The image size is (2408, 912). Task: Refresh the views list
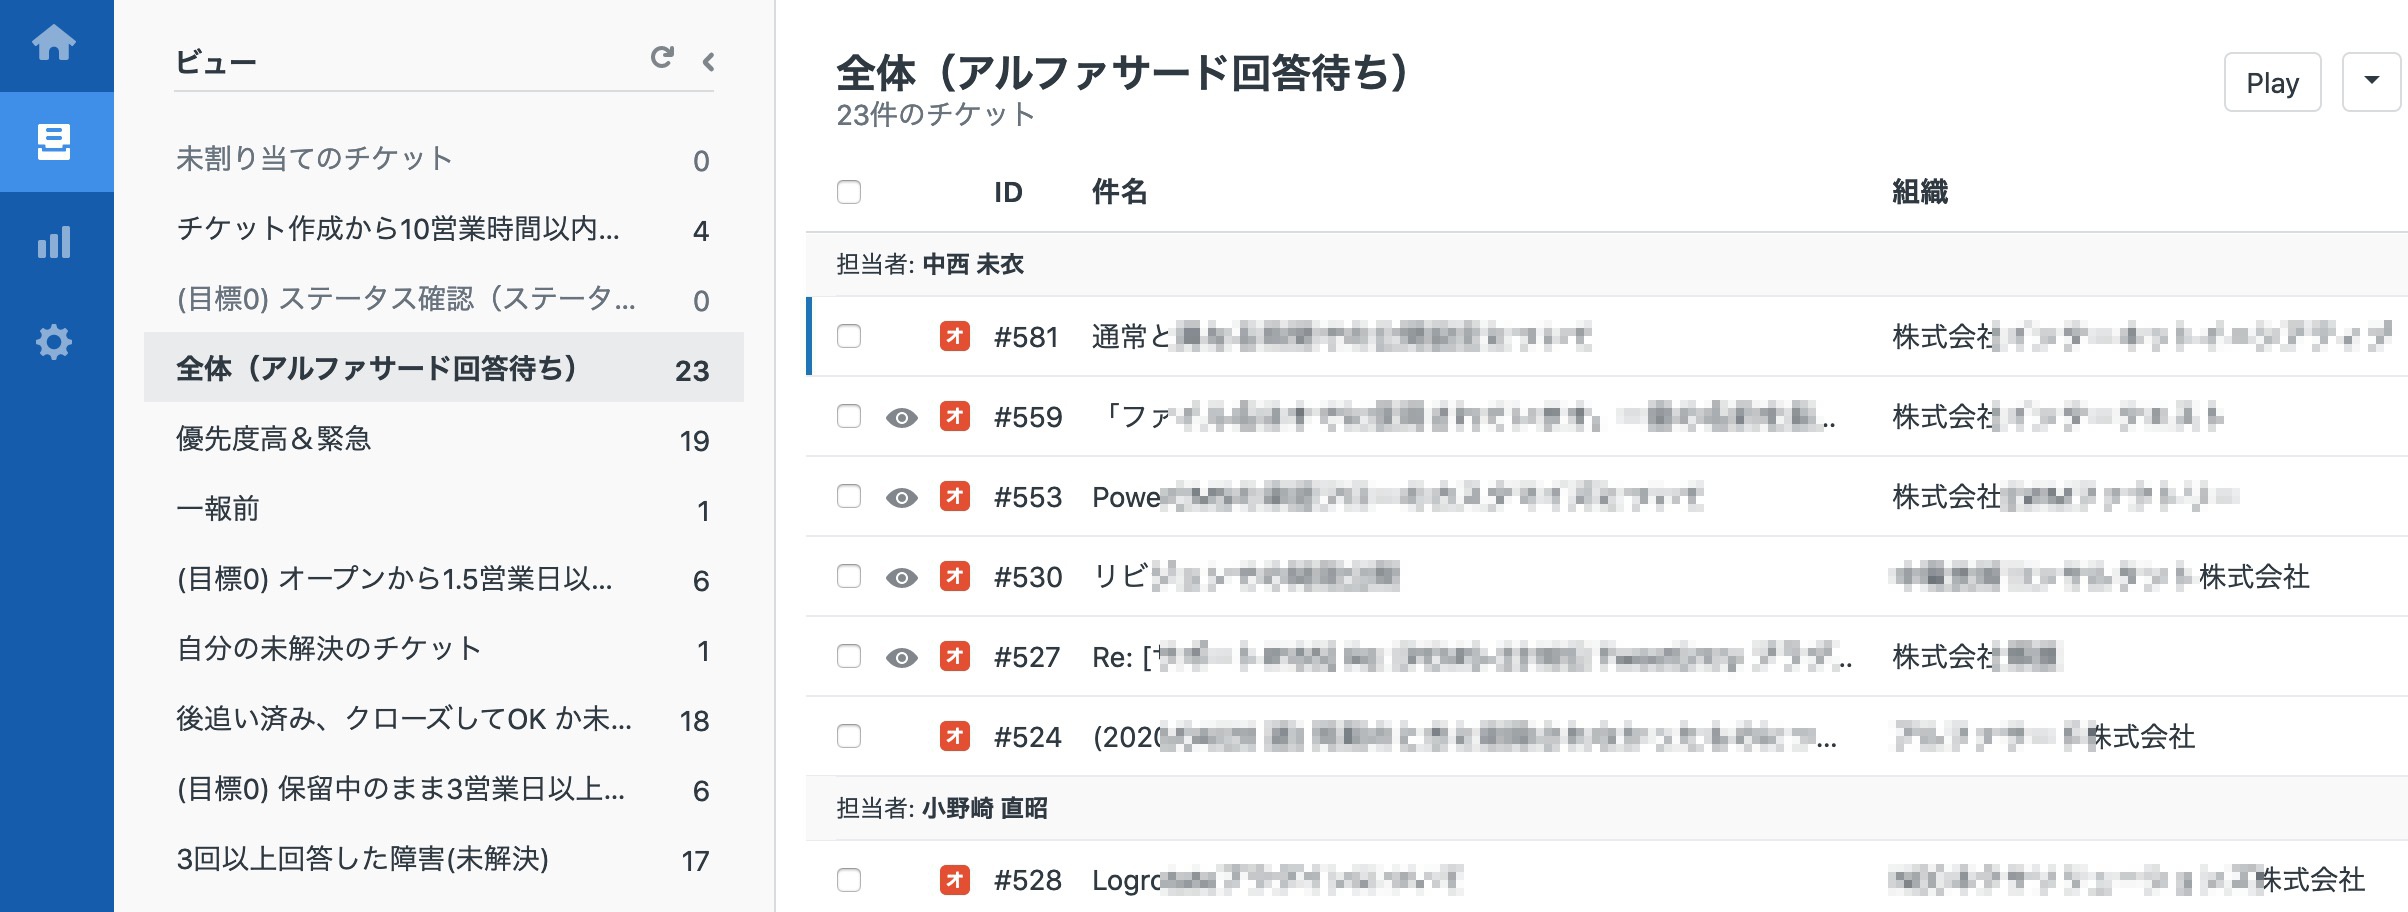(x=662, y=58)
